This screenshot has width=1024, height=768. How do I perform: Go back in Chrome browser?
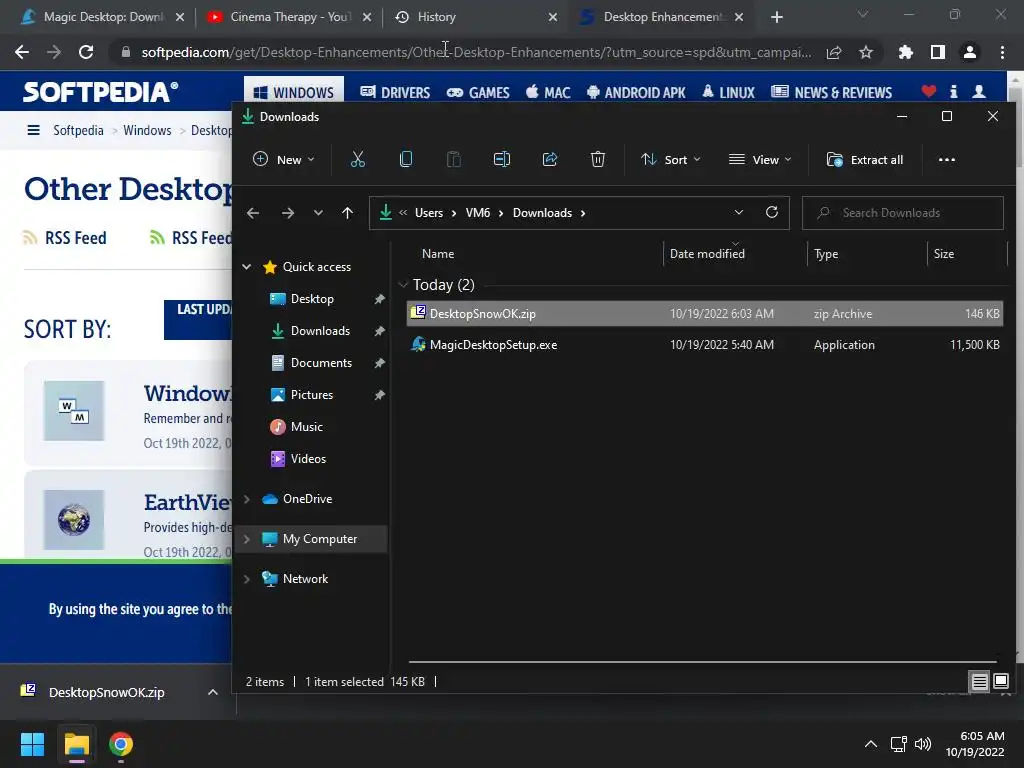tap(22, 52)
